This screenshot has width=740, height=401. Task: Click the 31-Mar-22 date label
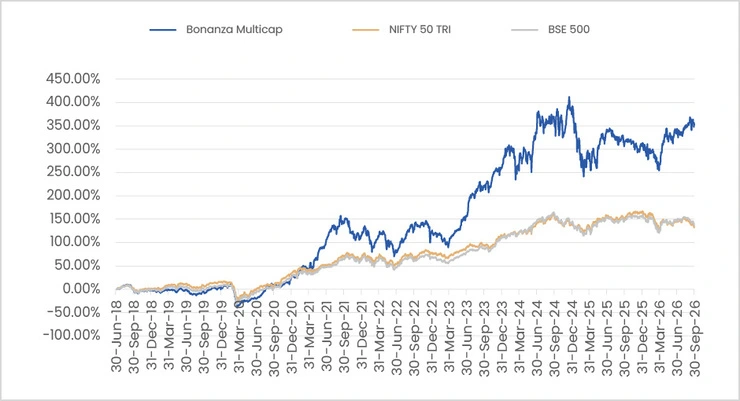pos(379,336)
